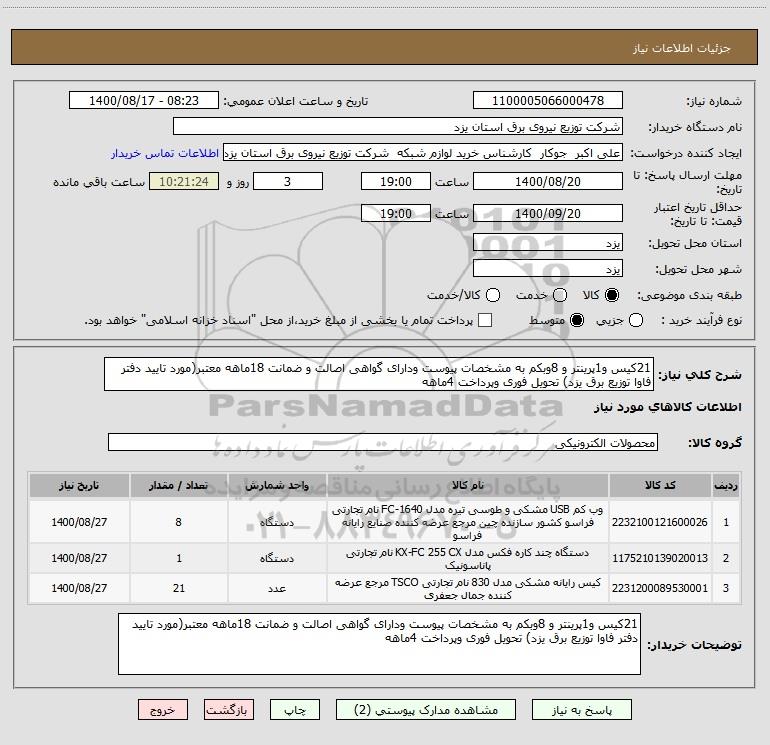Click the 'ردیف' column header
This screenshot has height=745, width=770.
tap(726, 485)
